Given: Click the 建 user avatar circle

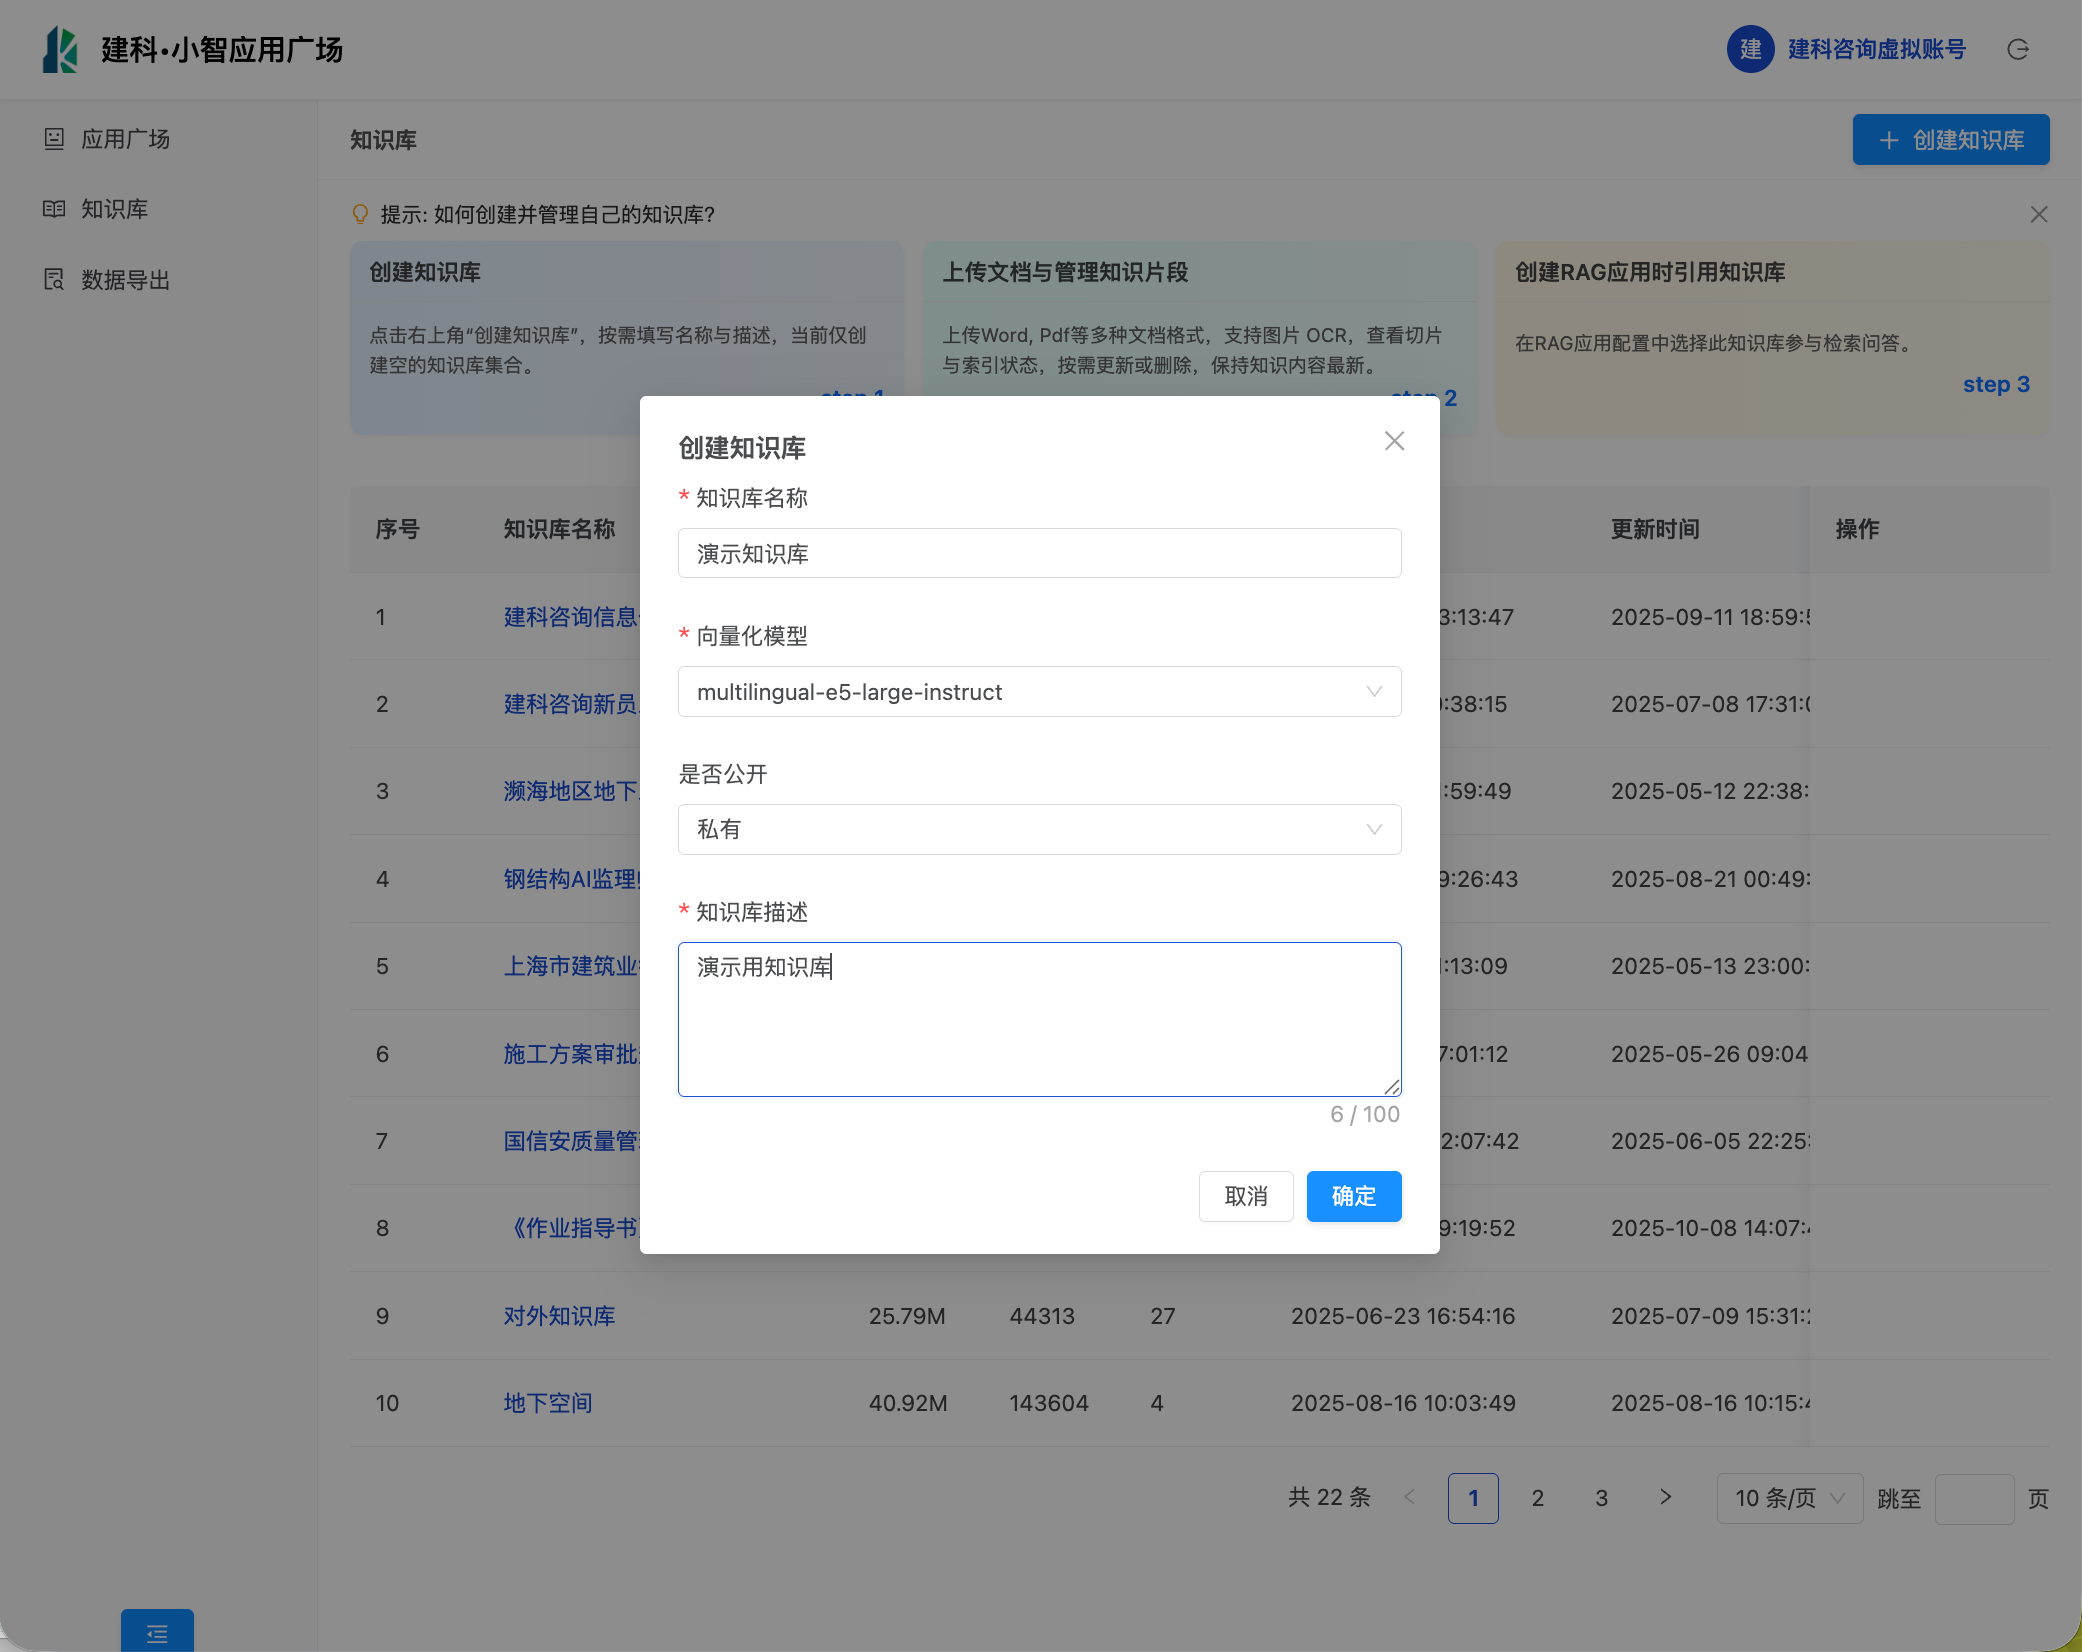Looking at the screenshot, I should point(1750,49).
